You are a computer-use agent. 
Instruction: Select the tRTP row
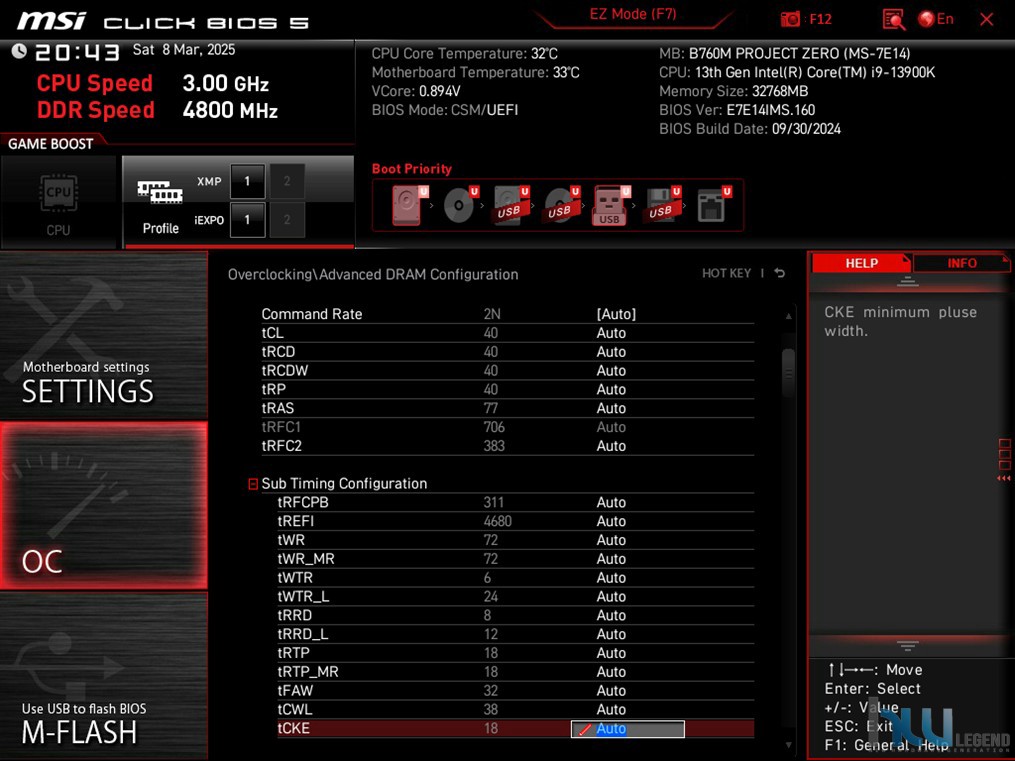pos(515,652)
